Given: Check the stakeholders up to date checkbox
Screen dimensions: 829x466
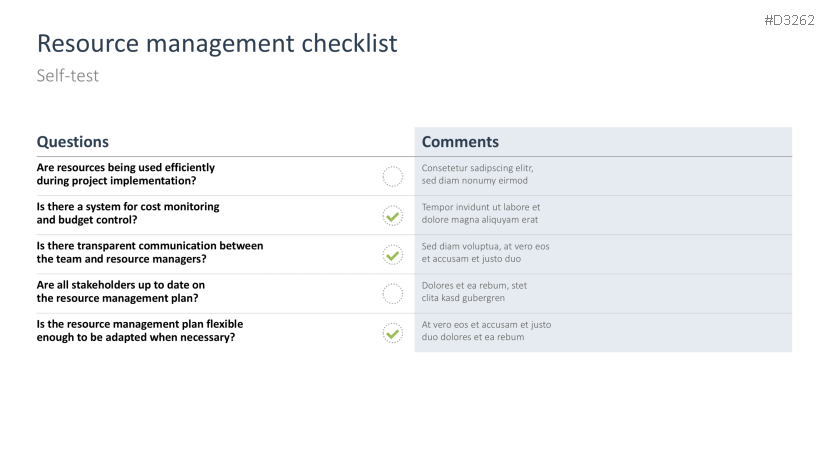Looking at the screenshot, I should point(393,293).
